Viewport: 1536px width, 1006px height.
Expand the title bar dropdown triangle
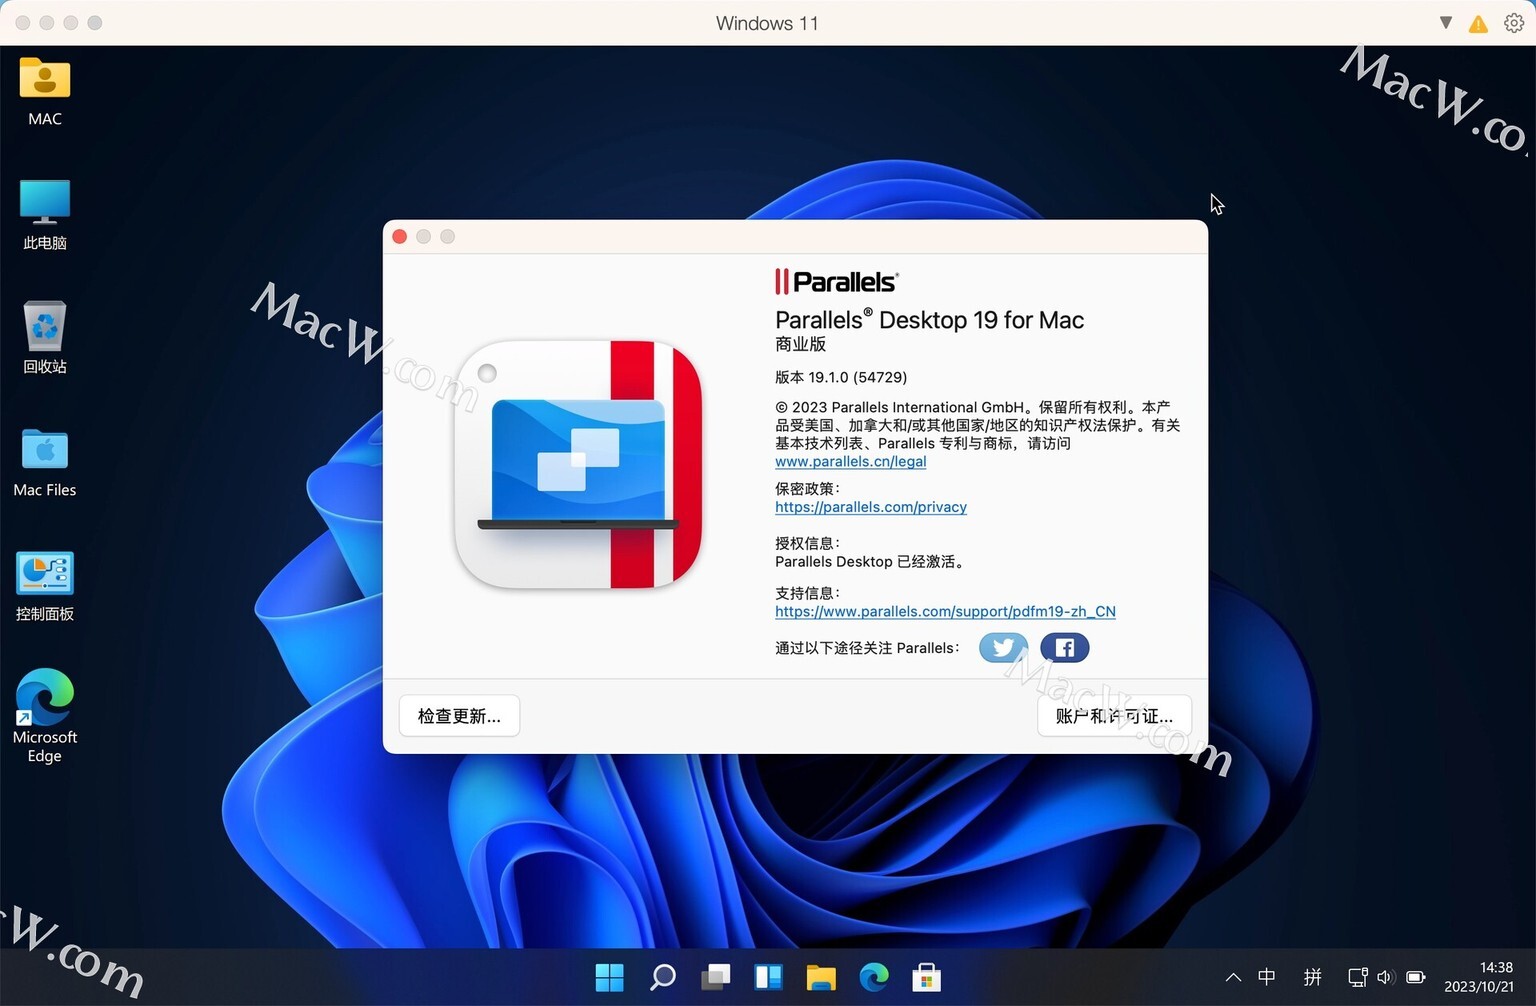pyautogui.click(x=1446, y=22)
